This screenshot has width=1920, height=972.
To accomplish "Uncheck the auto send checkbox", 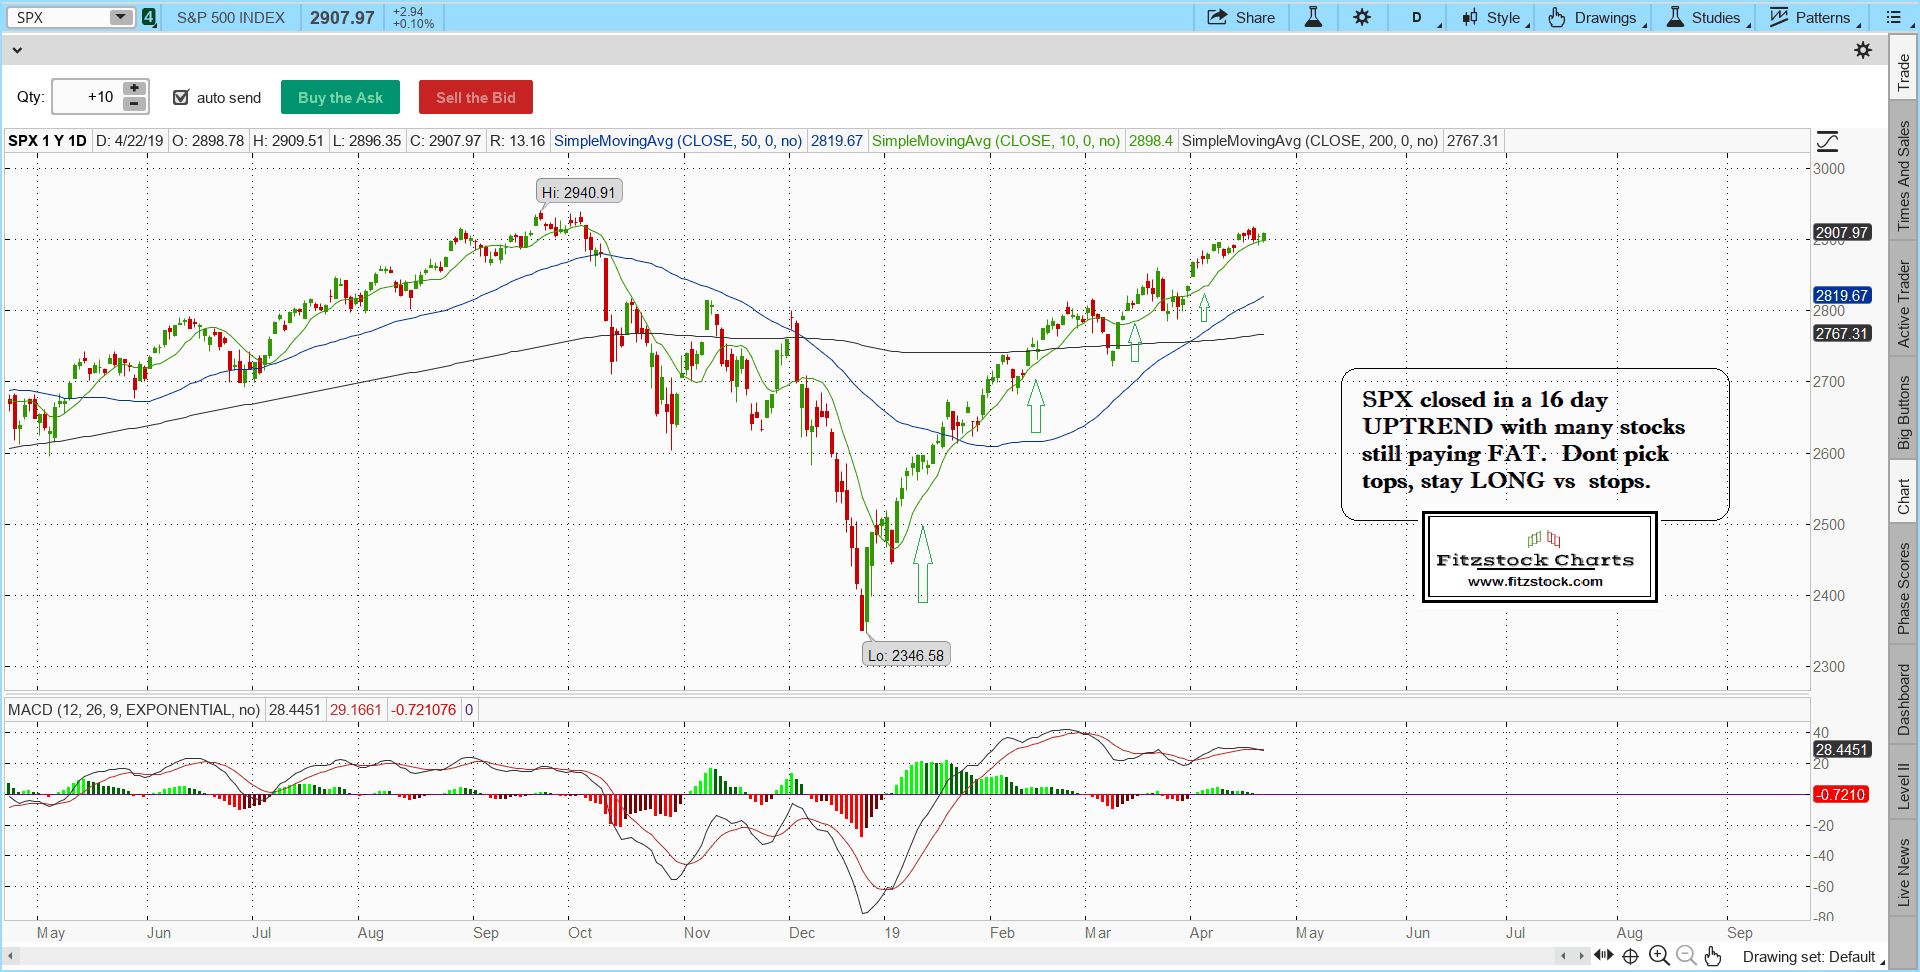I will pos(181,97).
